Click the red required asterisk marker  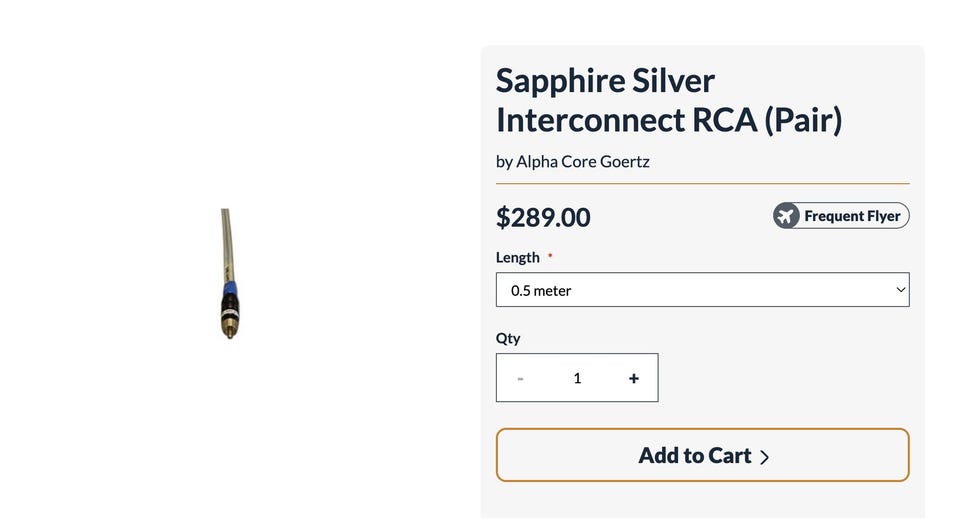pos(550,256)
